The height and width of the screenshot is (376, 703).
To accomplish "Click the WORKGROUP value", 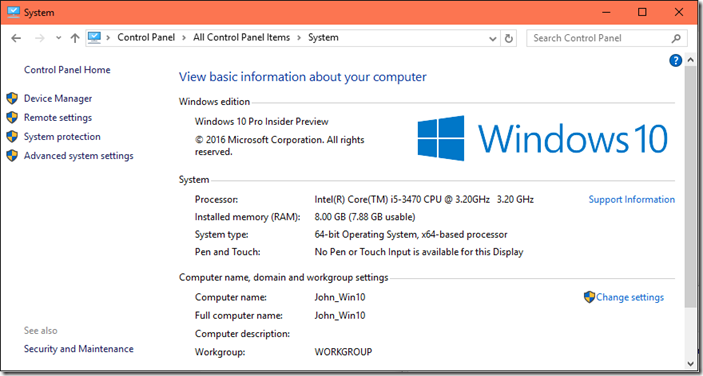I will point(343,352).
